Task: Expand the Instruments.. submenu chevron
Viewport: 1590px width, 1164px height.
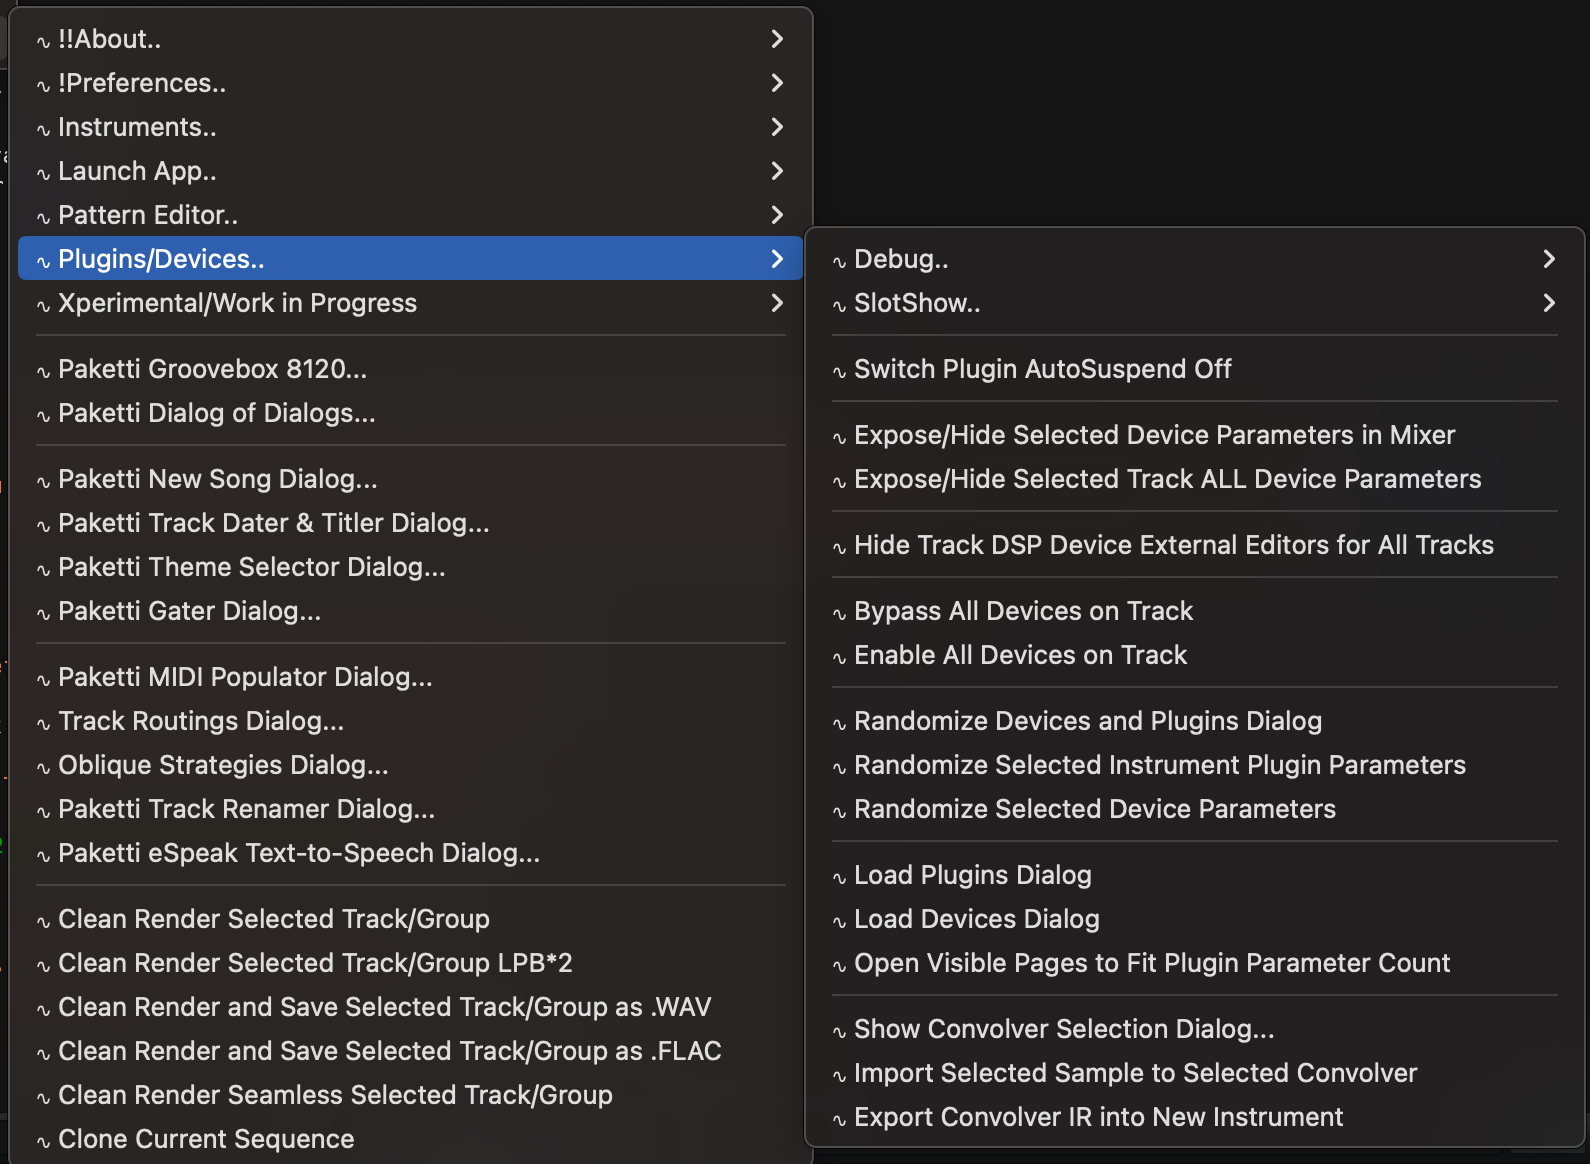Action: tap(777, 127)
